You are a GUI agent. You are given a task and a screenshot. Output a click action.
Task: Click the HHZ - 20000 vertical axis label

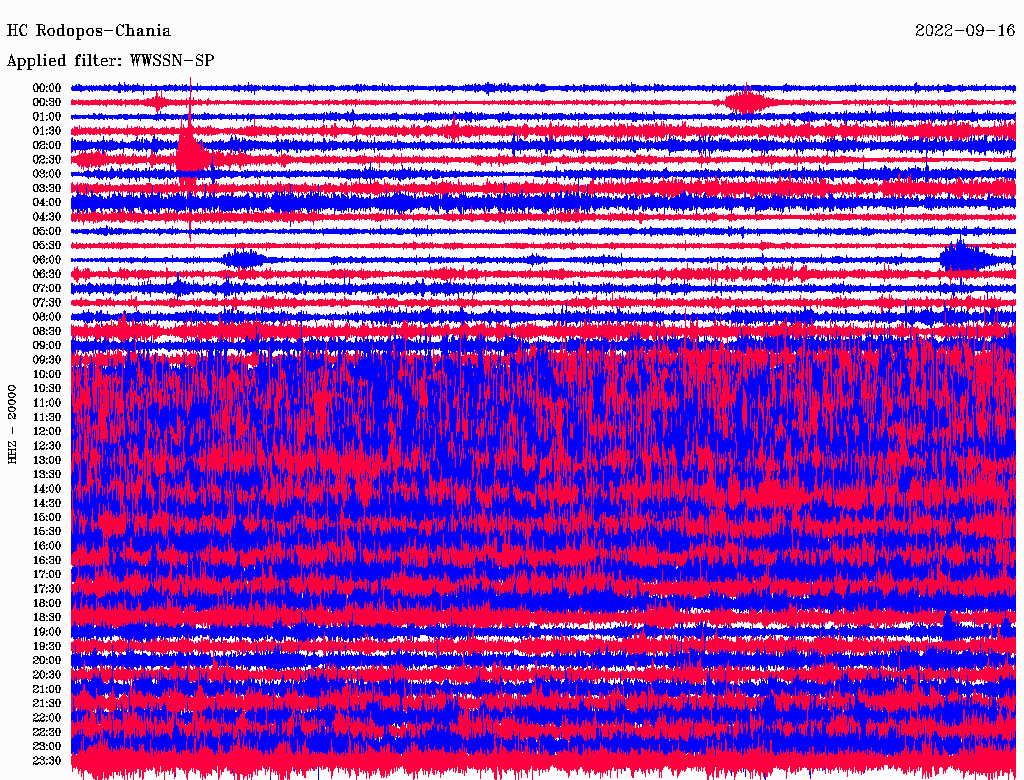(13, 423)
